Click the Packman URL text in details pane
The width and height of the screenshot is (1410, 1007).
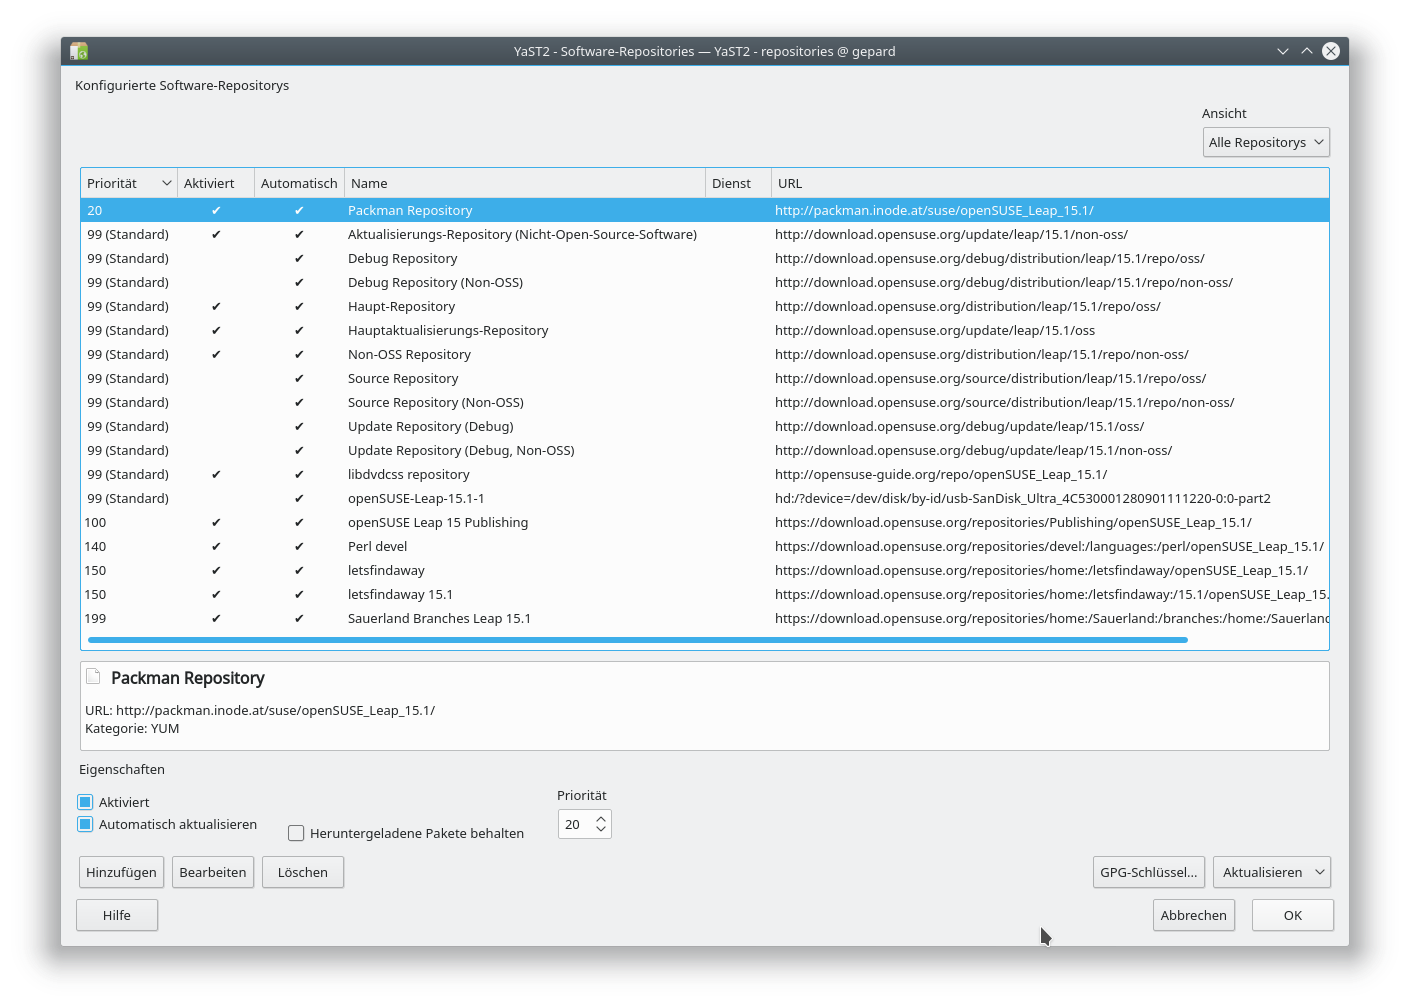260,710
